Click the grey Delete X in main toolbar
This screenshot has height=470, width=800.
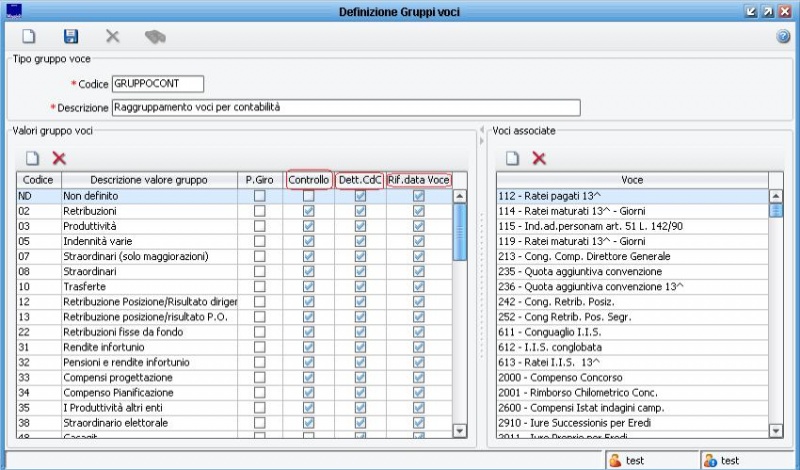click(112, 36)
